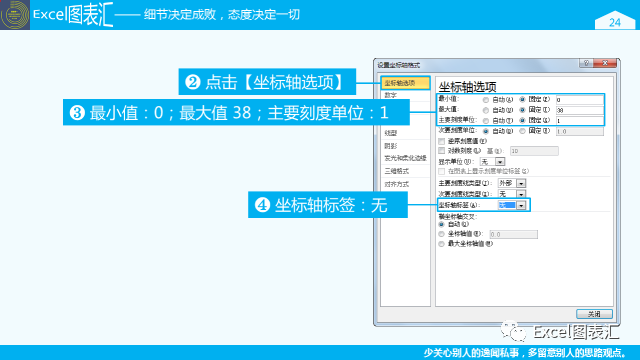Viewport: 640px width, 360px height.
Task: Click the 关闭 button
Action: point(594,314)
